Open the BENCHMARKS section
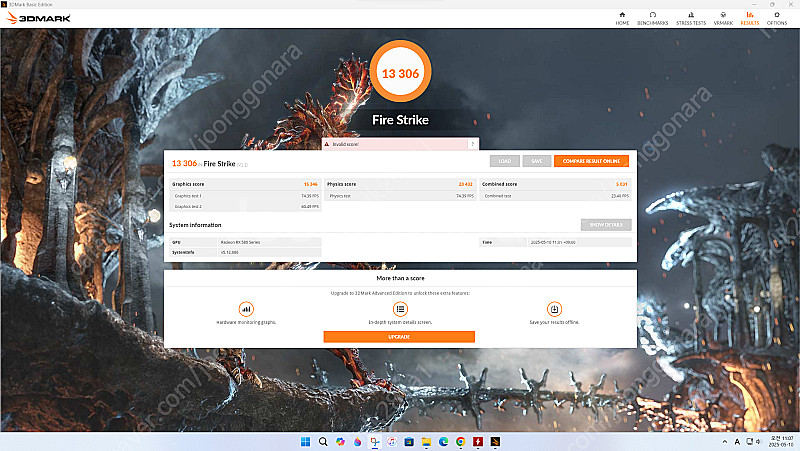This screenshot has width=800, height=451. 653,18
